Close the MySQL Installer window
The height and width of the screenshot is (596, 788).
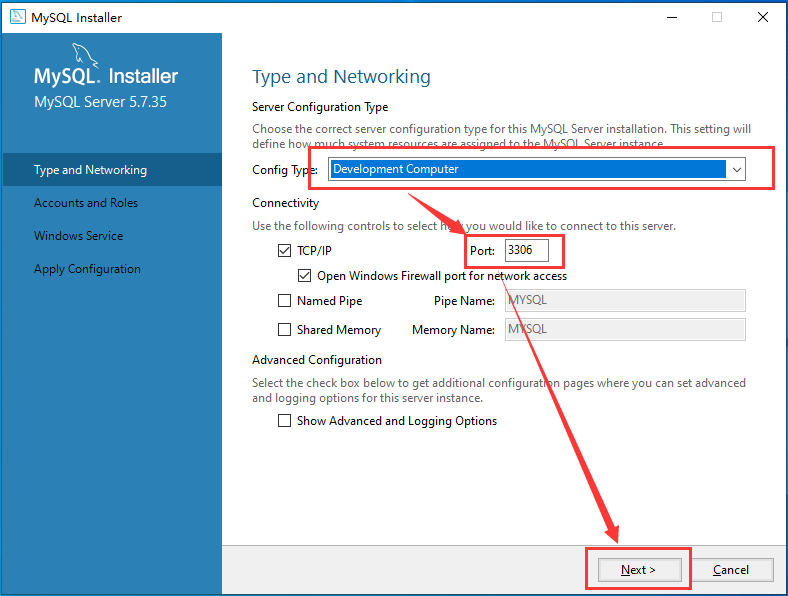[x=763, y=17]
